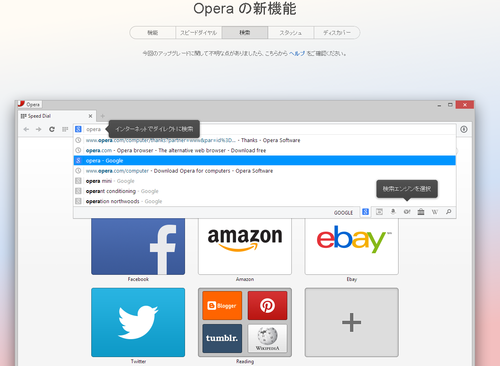
Task: Open the ヘルプ link
Action: [297, 53]
